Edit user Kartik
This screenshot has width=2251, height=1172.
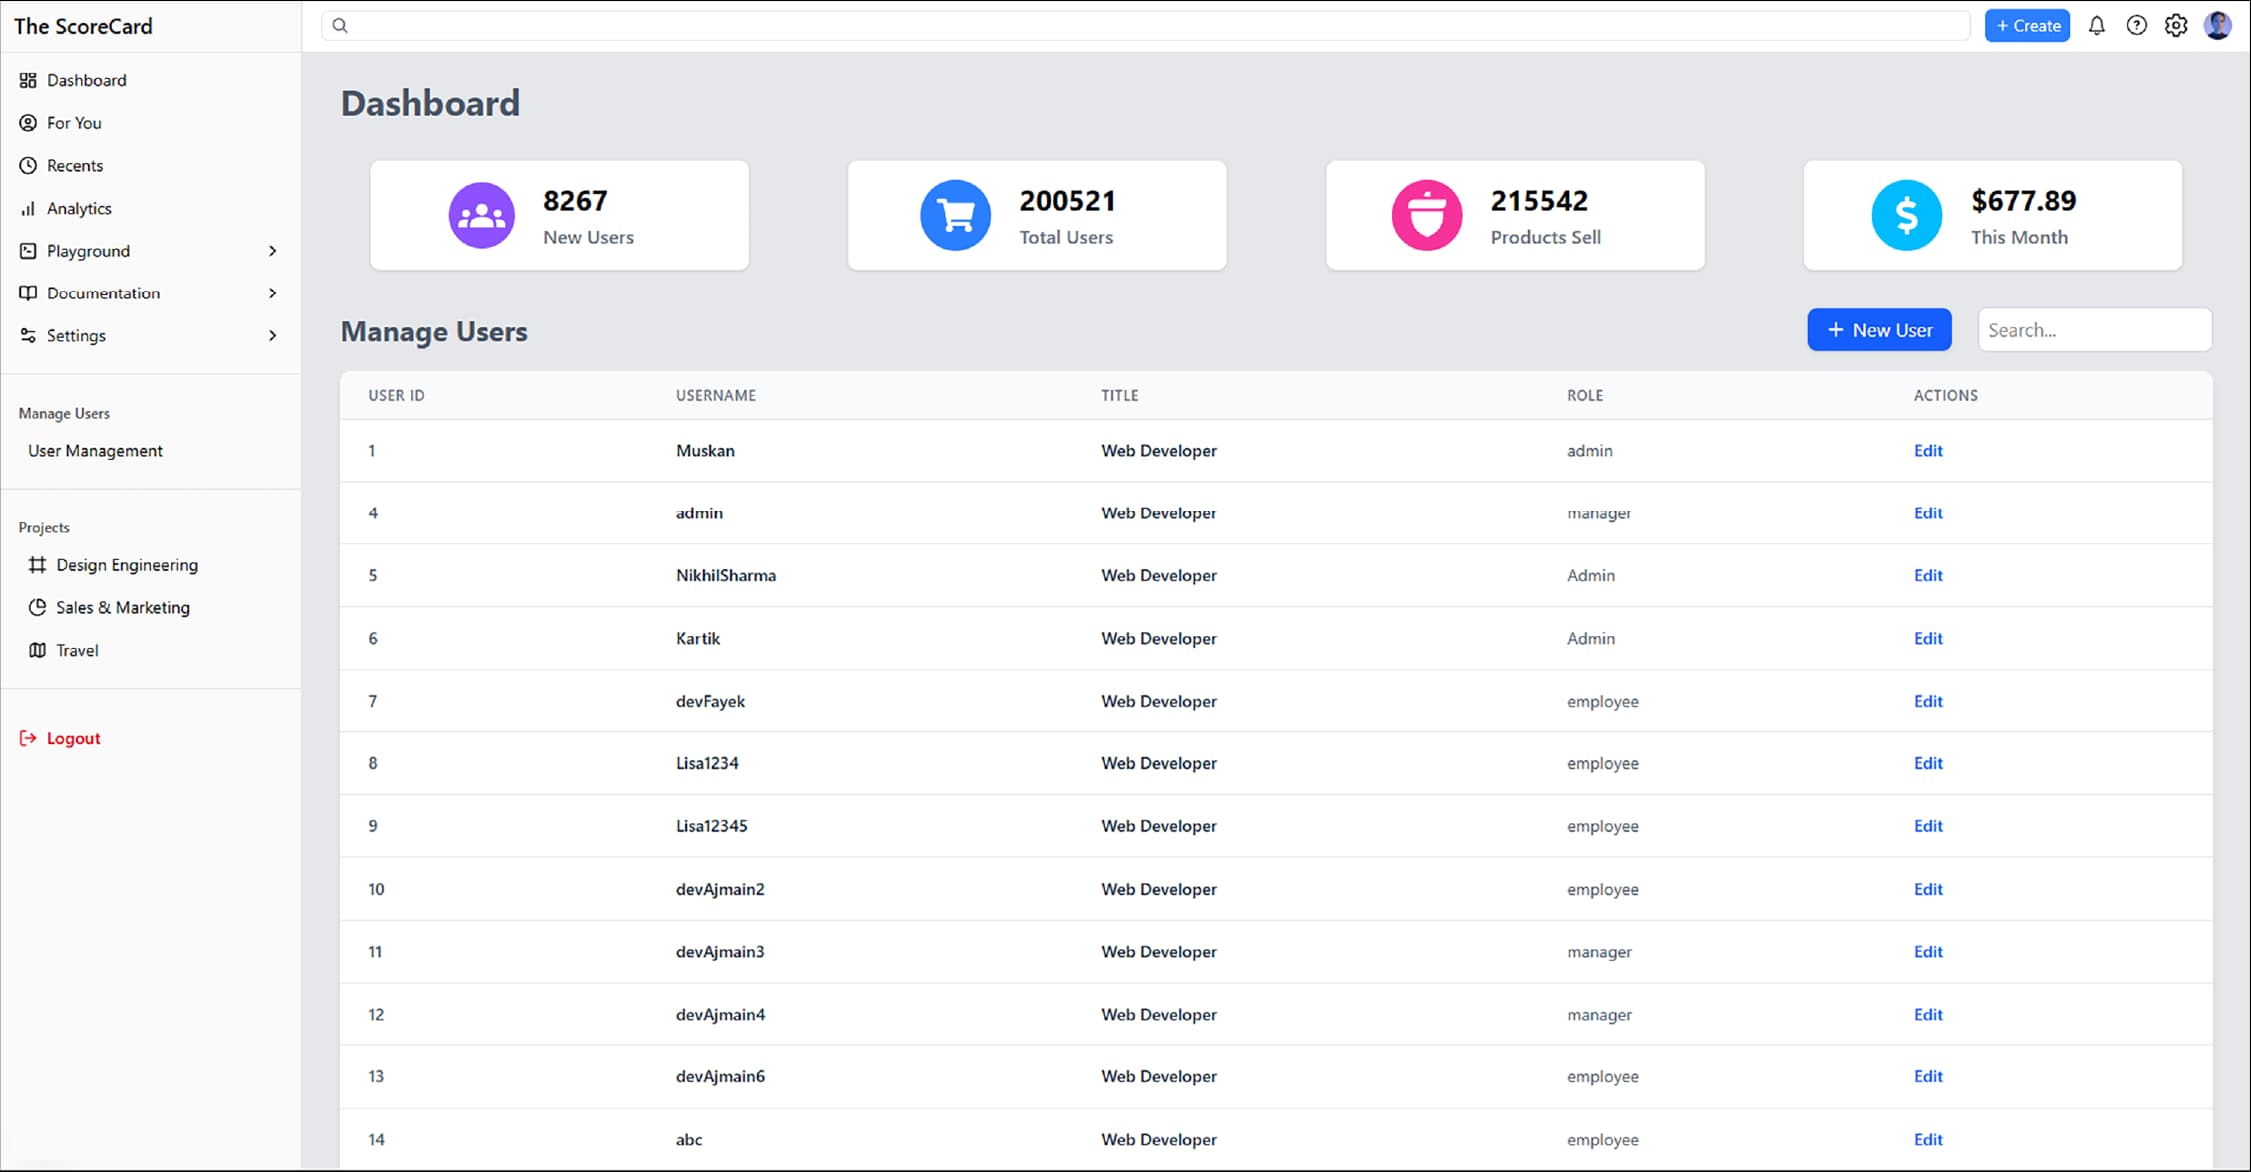point(1928,638)
